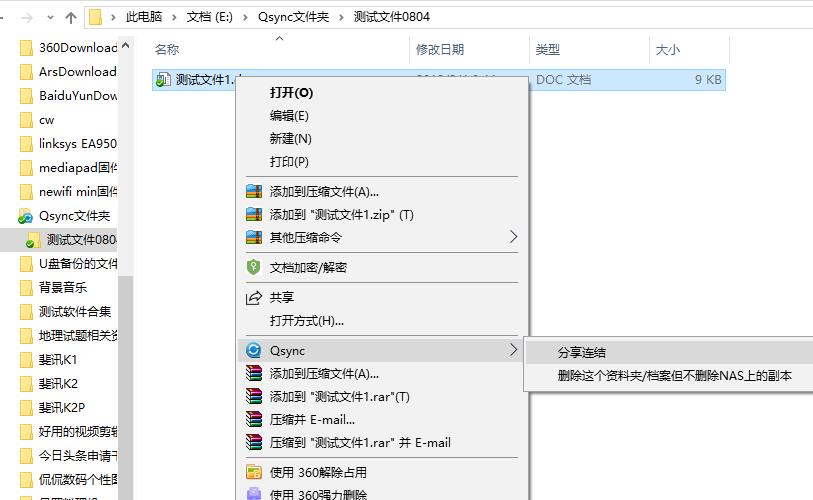Click the 360解除占用 folder icon
This screenshot has width=813, height=500.
(x=254, y=472)
